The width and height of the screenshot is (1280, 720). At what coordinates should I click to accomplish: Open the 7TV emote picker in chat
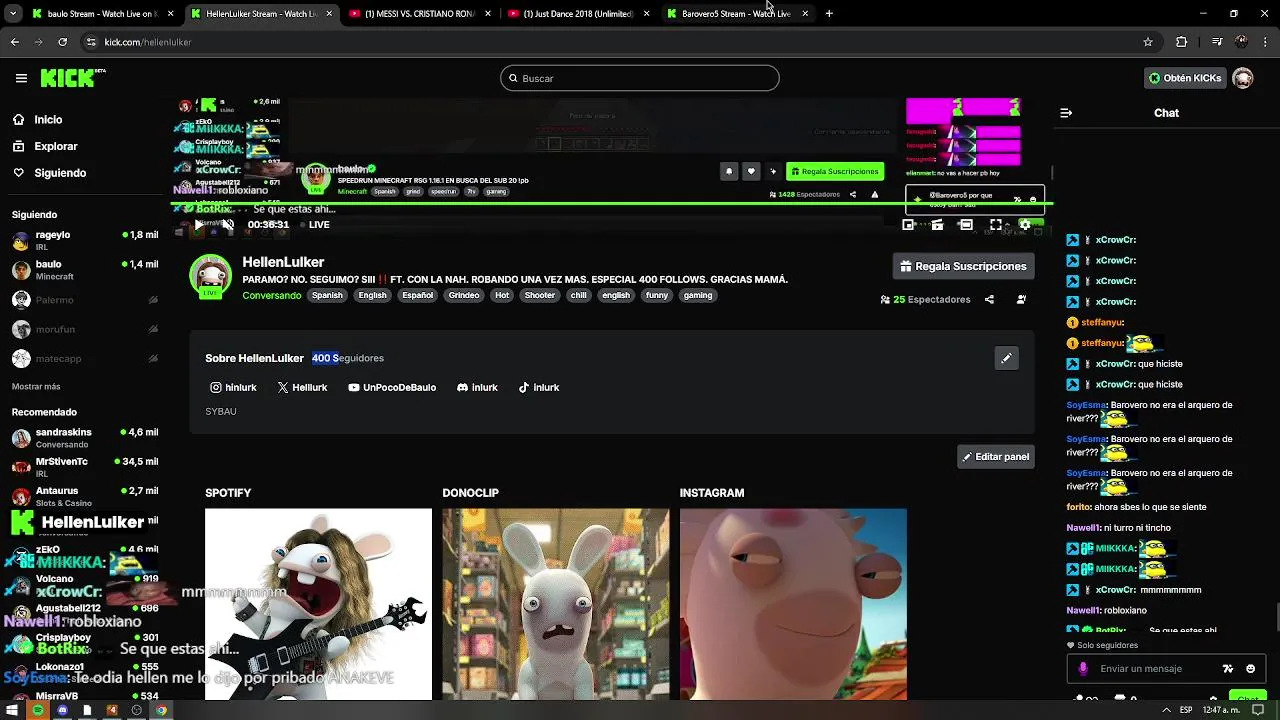(1228, 669)
